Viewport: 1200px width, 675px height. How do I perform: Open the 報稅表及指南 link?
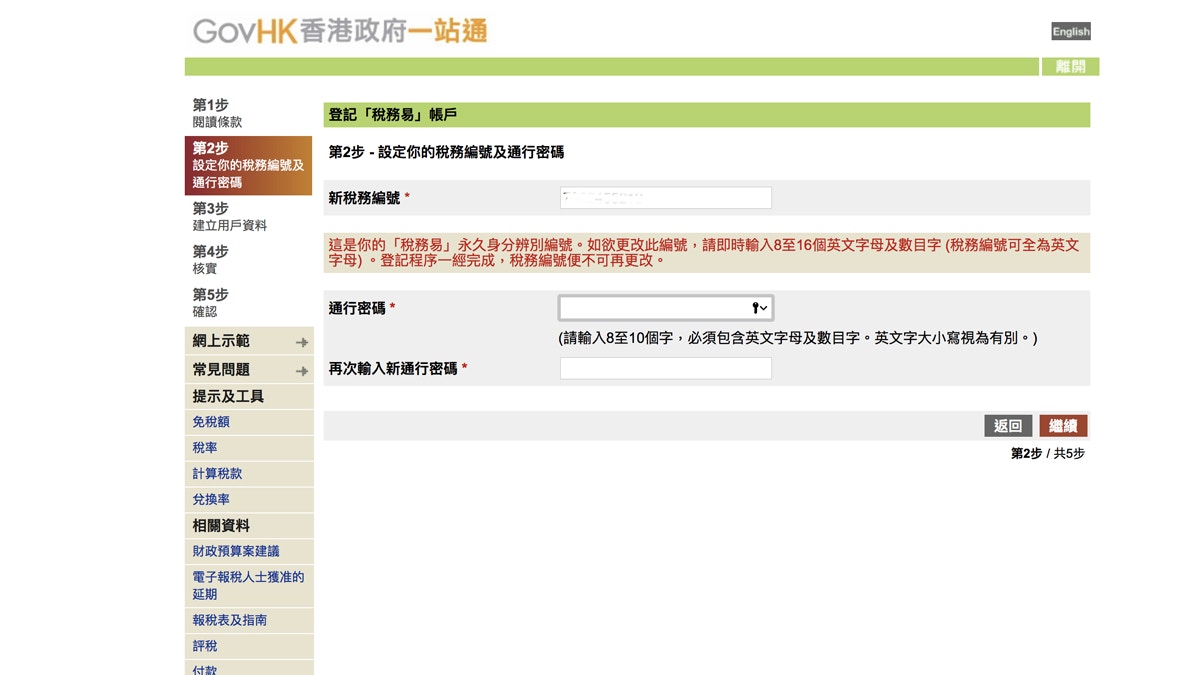click(x=230, y=620)
